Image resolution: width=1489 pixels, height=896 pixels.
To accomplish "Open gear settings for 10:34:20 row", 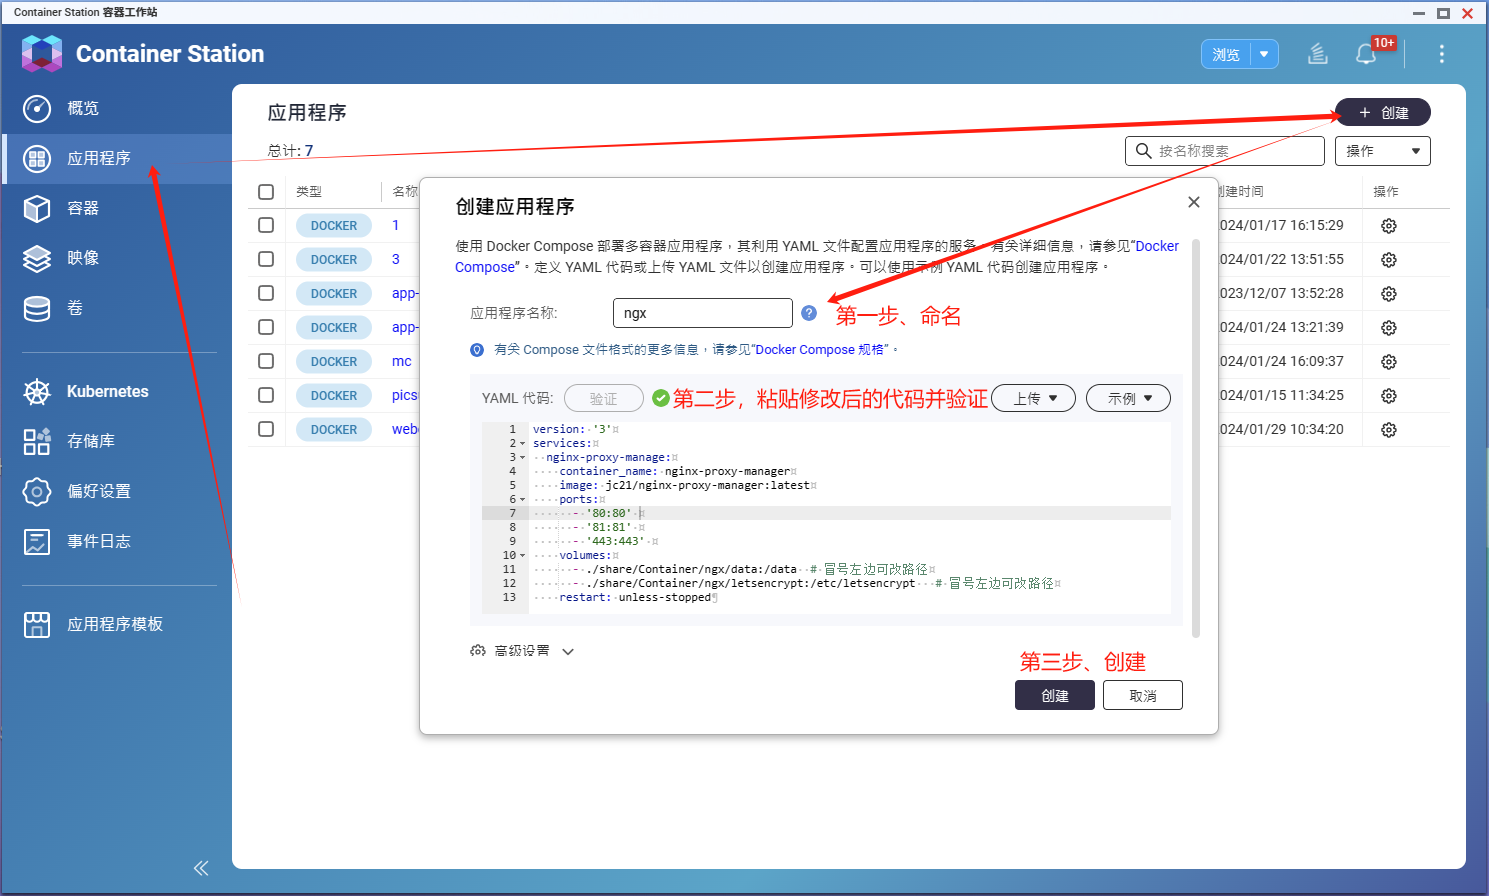I will click(x=1389, y=430).
